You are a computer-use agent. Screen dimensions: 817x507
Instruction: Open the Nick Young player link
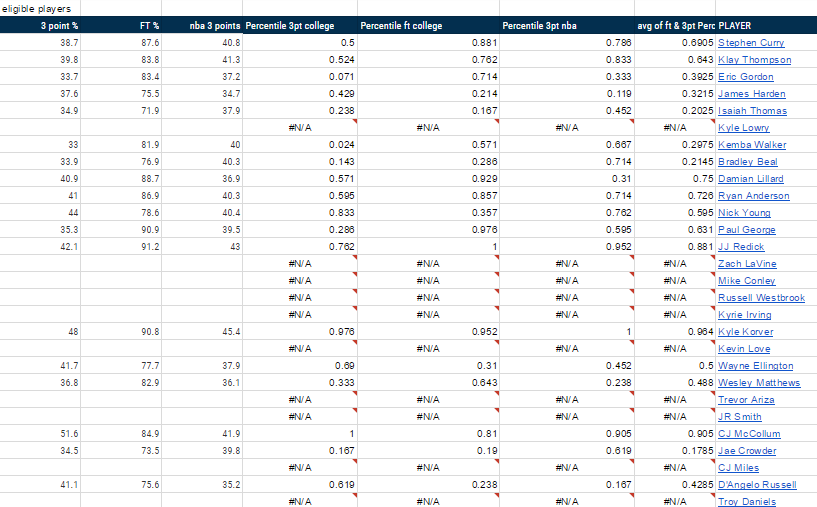tap(744, 213)
